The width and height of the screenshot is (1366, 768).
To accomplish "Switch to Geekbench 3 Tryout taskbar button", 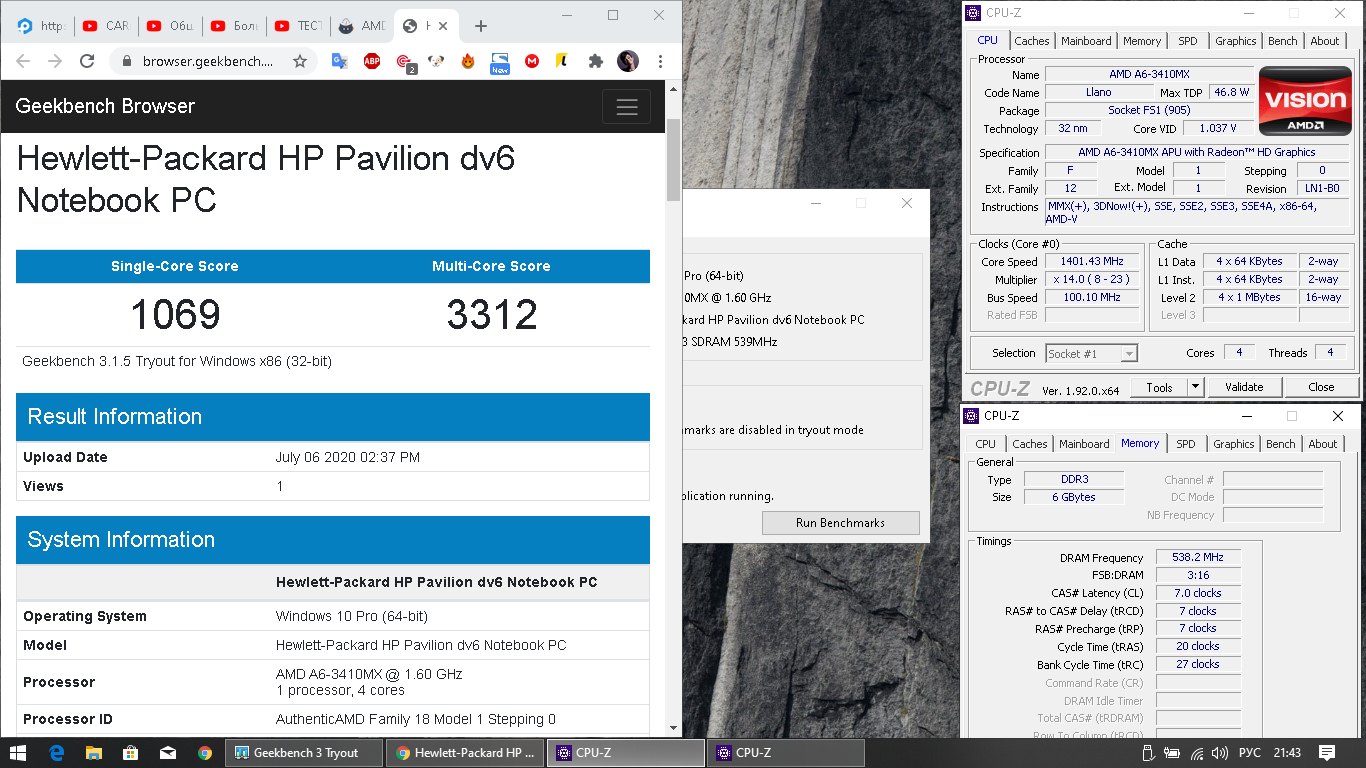I will 306,753.
